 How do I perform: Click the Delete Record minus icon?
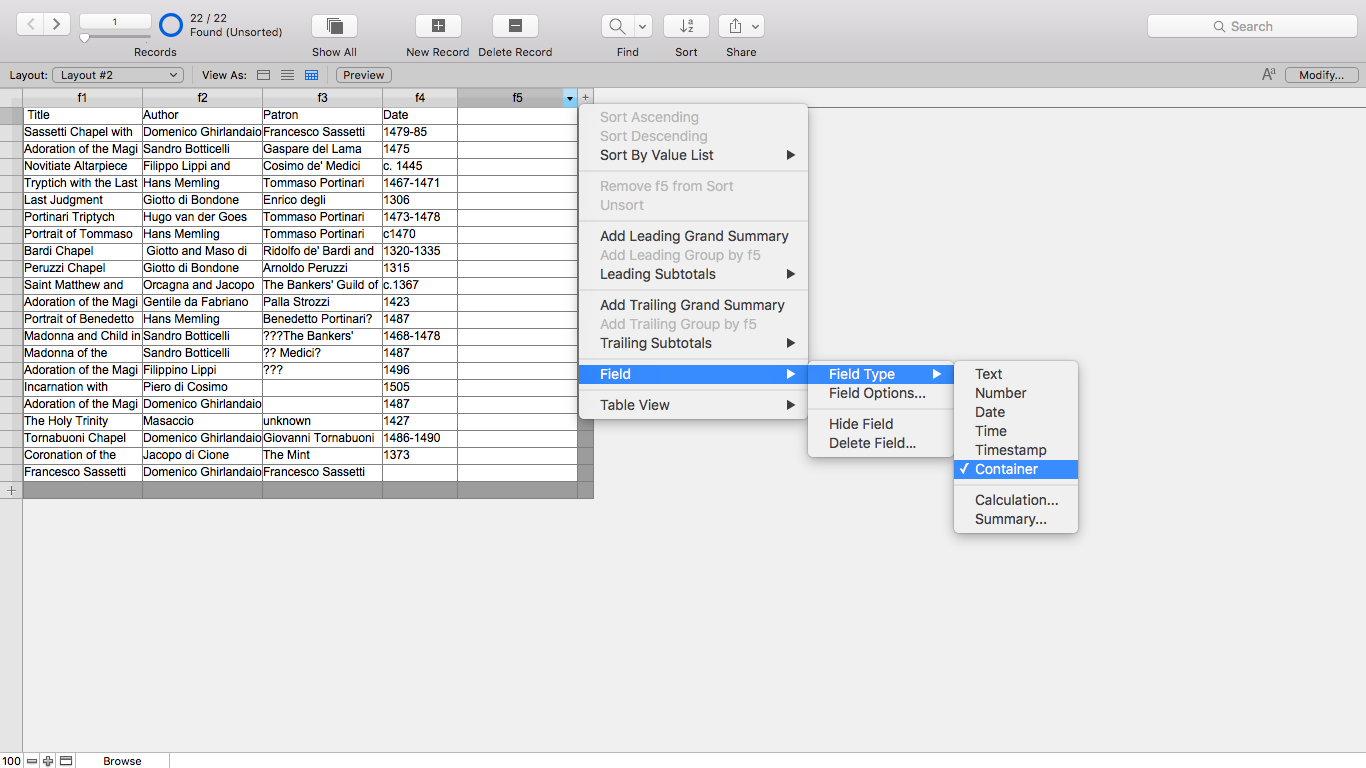(x=515, y=26)
